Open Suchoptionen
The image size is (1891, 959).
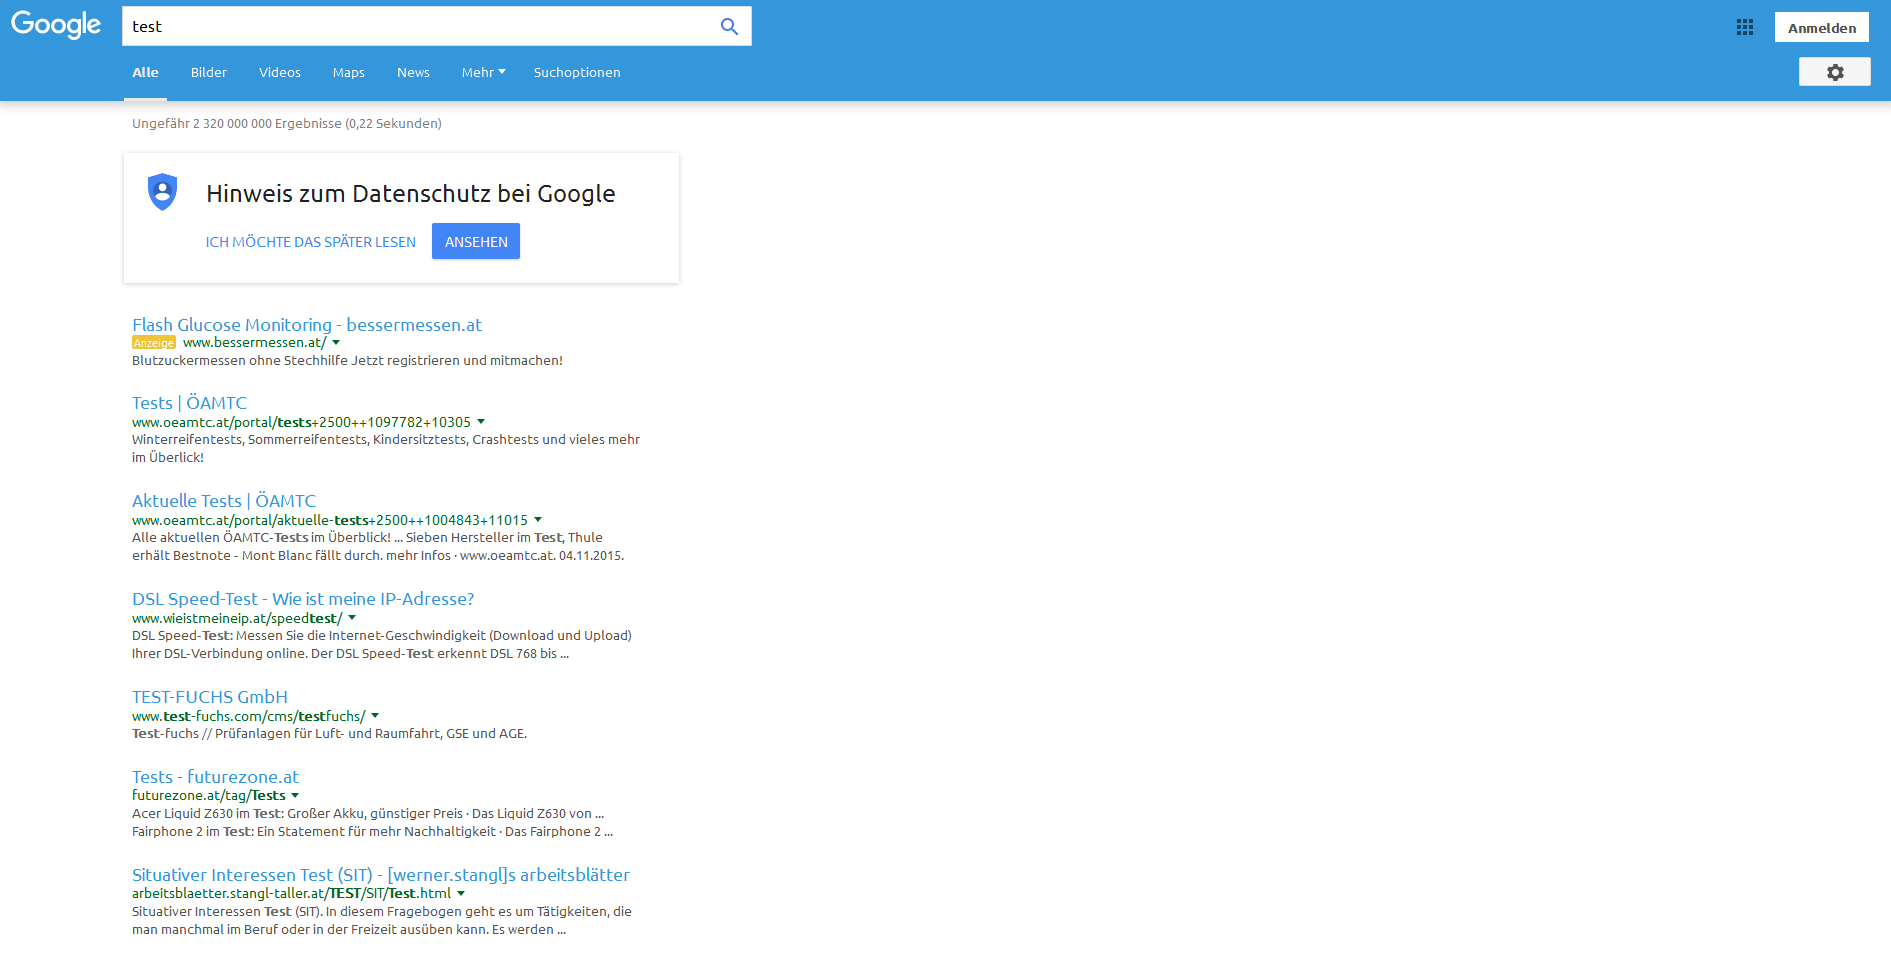(x=577, y=72)
